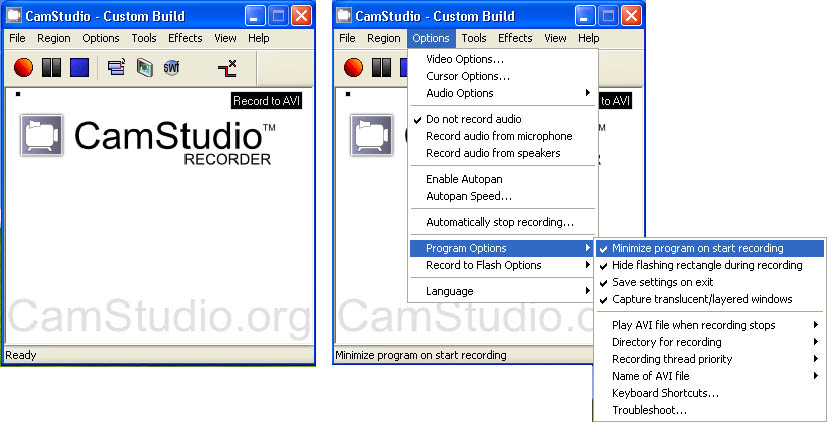Open Effects menu in right window
Viewport: 835px width, 437px height.
tap(515, 38)
